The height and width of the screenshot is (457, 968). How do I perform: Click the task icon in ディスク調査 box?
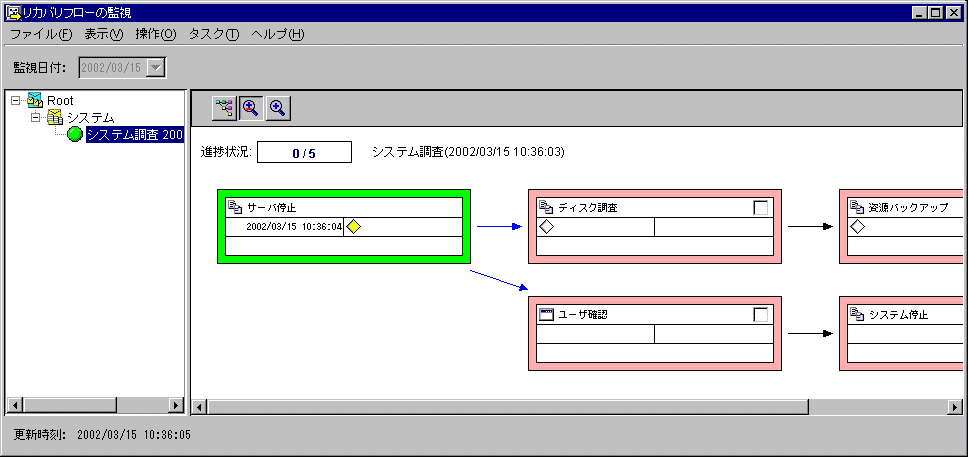(547, 207)
